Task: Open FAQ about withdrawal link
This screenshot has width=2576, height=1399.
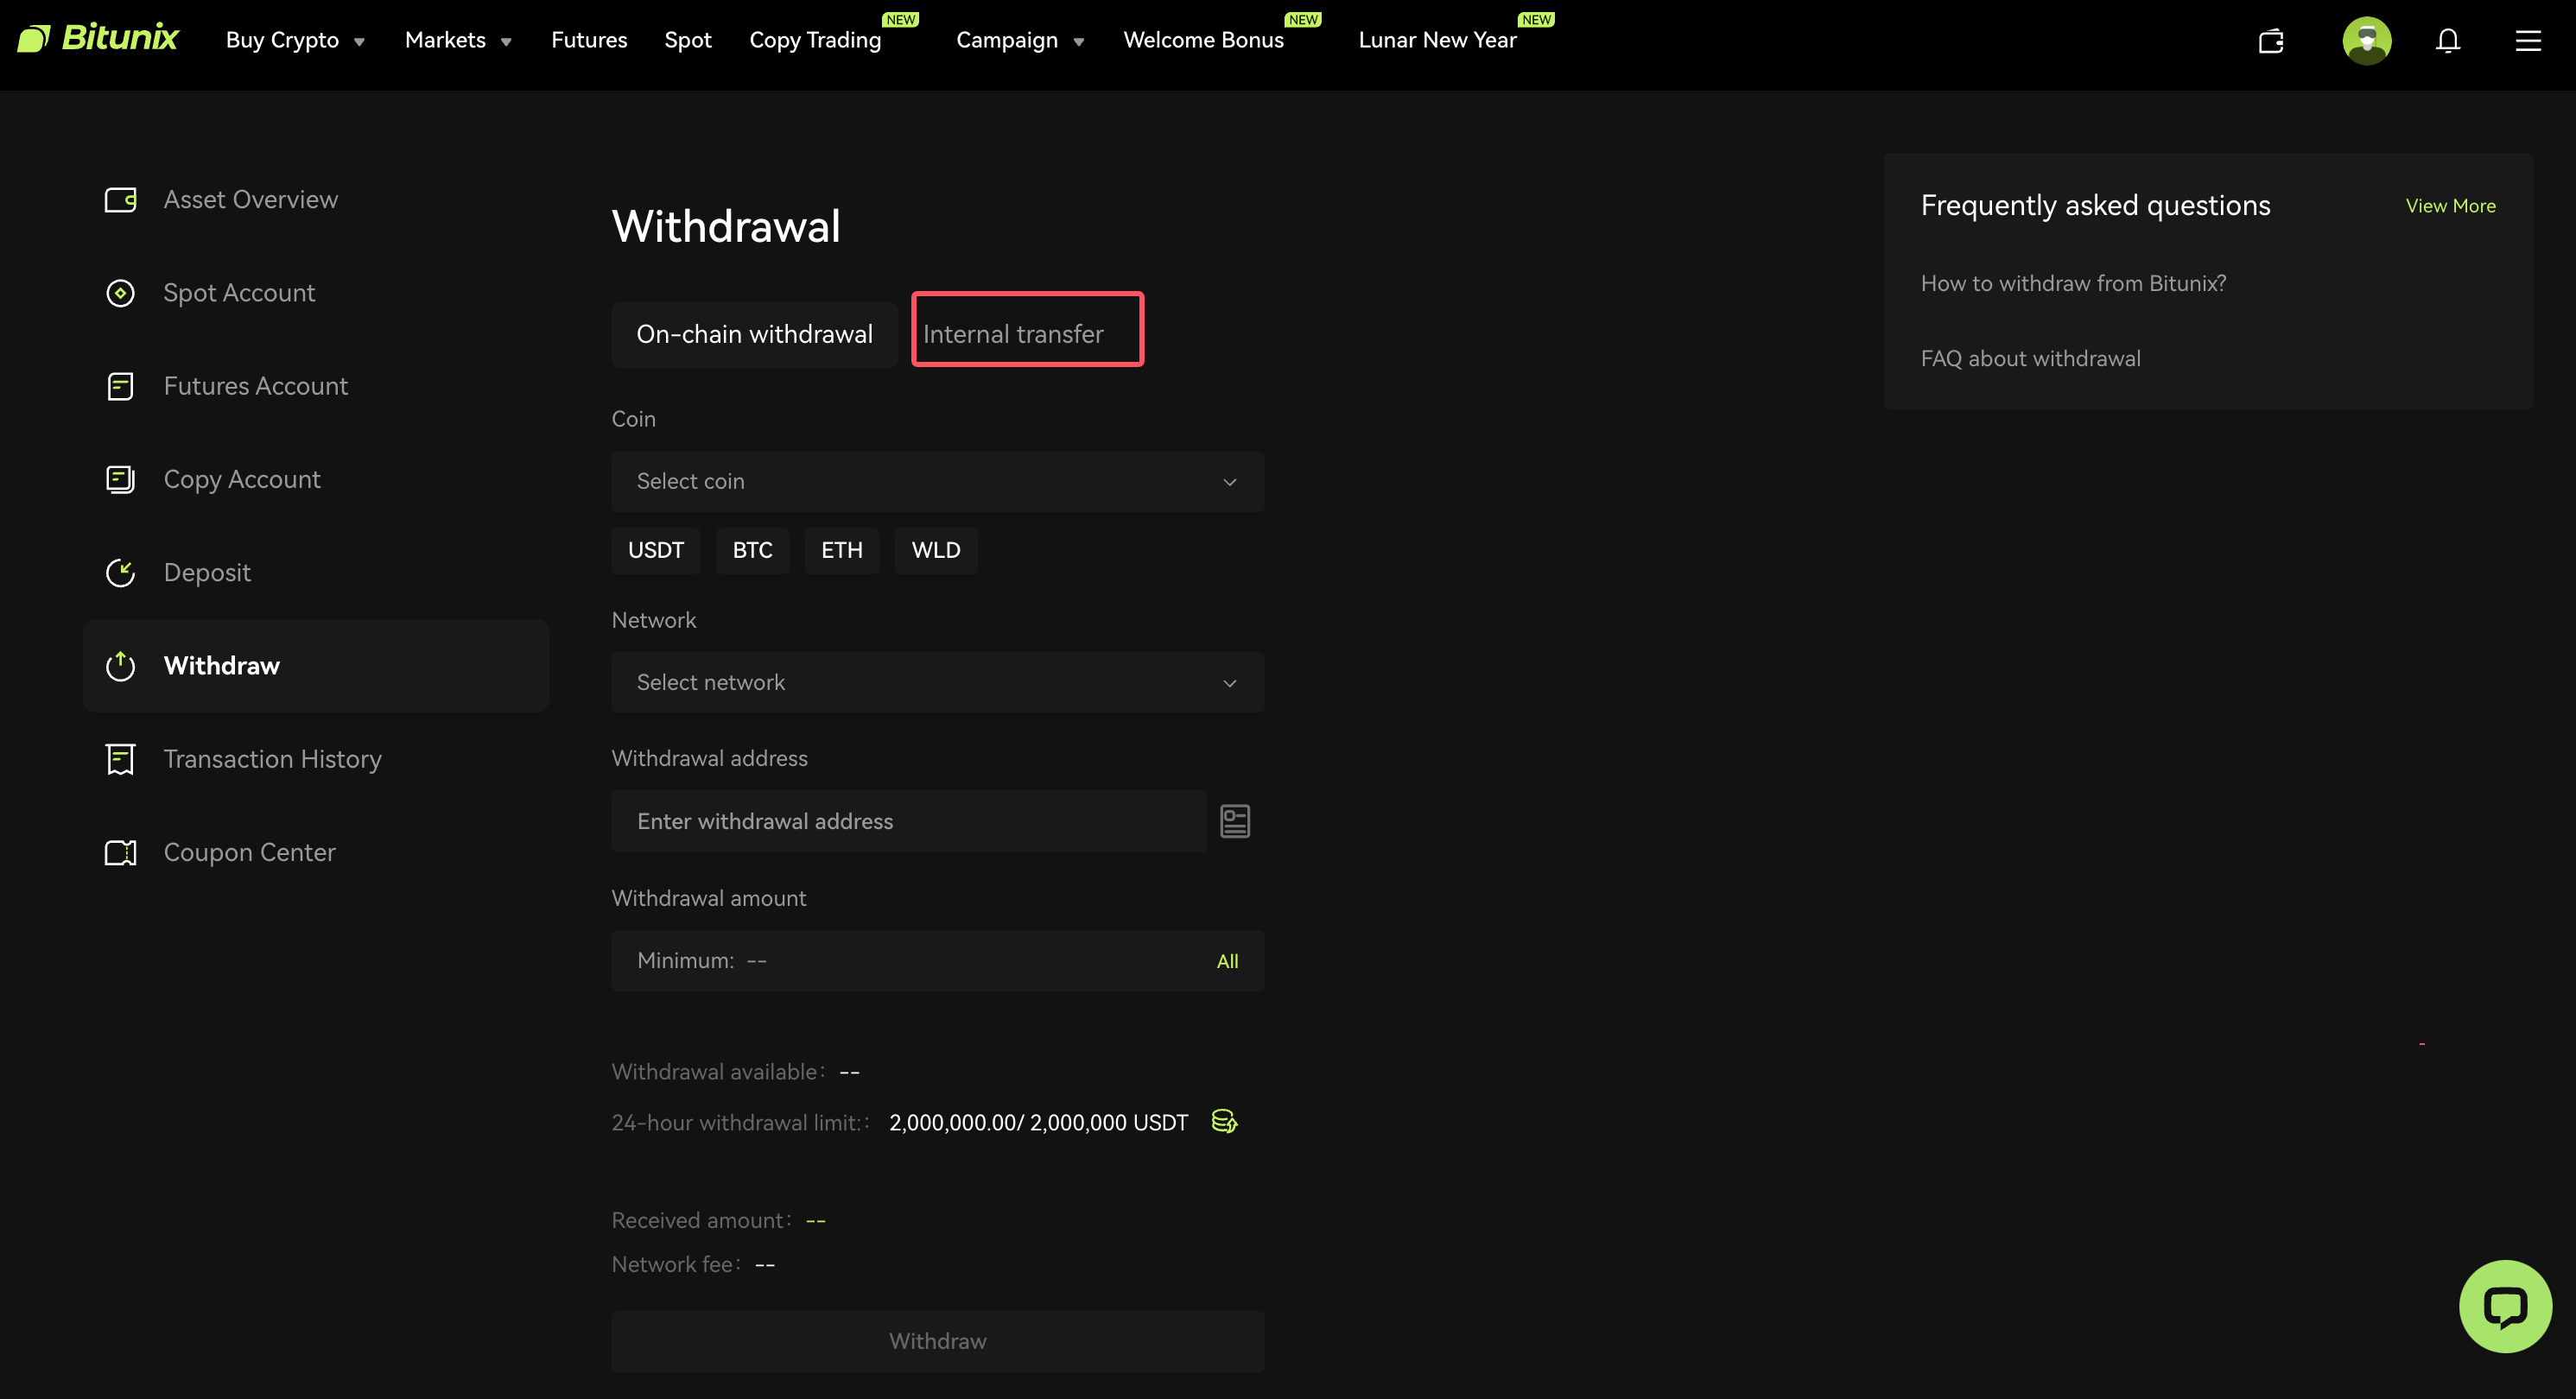Action: pyautogui.click(x=2030, y=359)
